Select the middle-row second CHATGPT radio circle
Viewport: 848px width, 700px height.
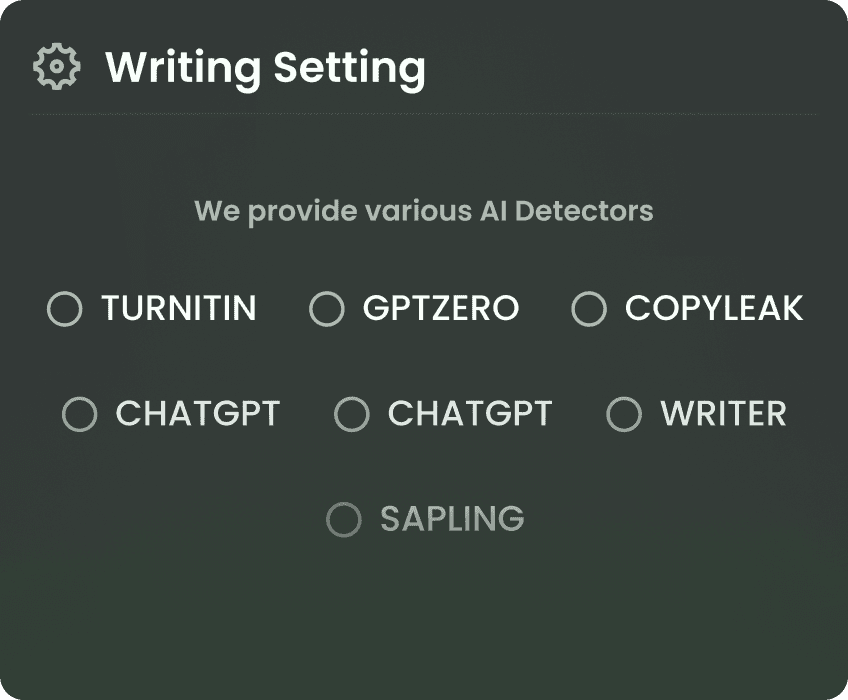(x=352, y=414)
